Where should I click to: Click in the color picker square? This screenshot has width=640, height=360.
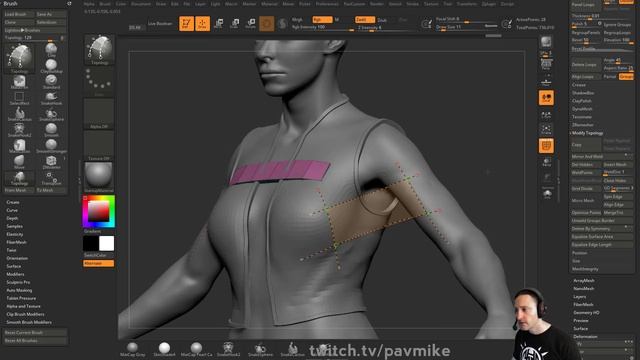tap(98, 211)
